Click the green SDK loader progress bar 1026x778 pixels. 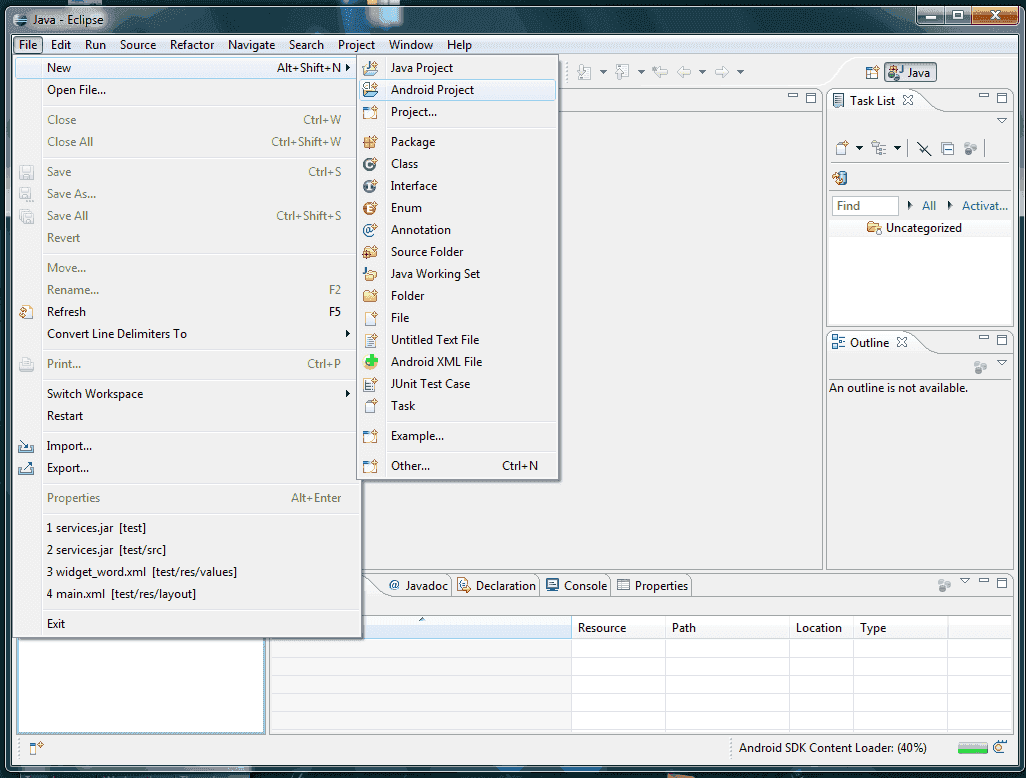(x=972, y=748)
